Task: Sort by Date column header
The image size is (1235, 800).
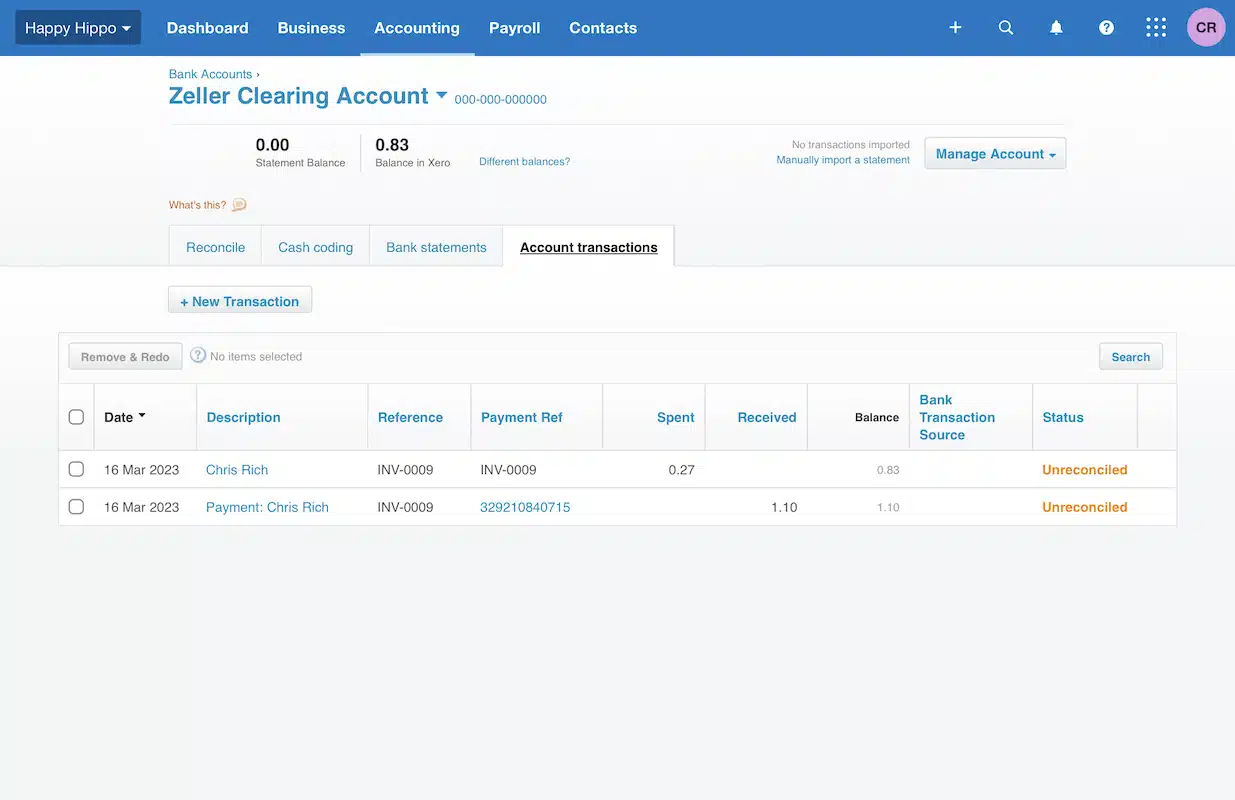Action: [125, 417]
